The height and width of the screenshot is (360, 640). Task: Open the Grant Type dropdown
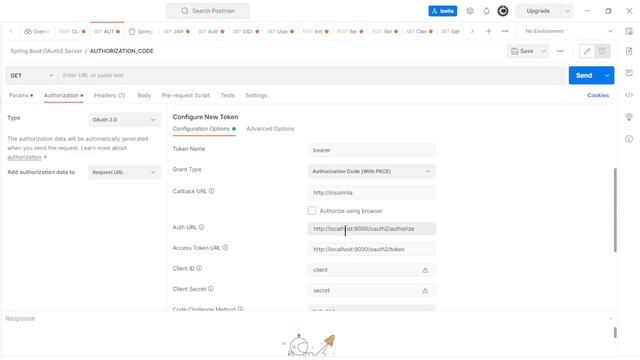click(x=371, y=171)
